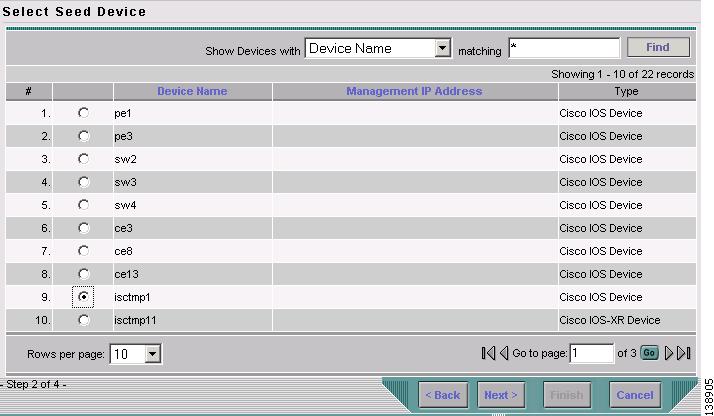Screen dimensions: 714x416
Task: Focus the matching search text field
Action: click(x=564, y=48)
